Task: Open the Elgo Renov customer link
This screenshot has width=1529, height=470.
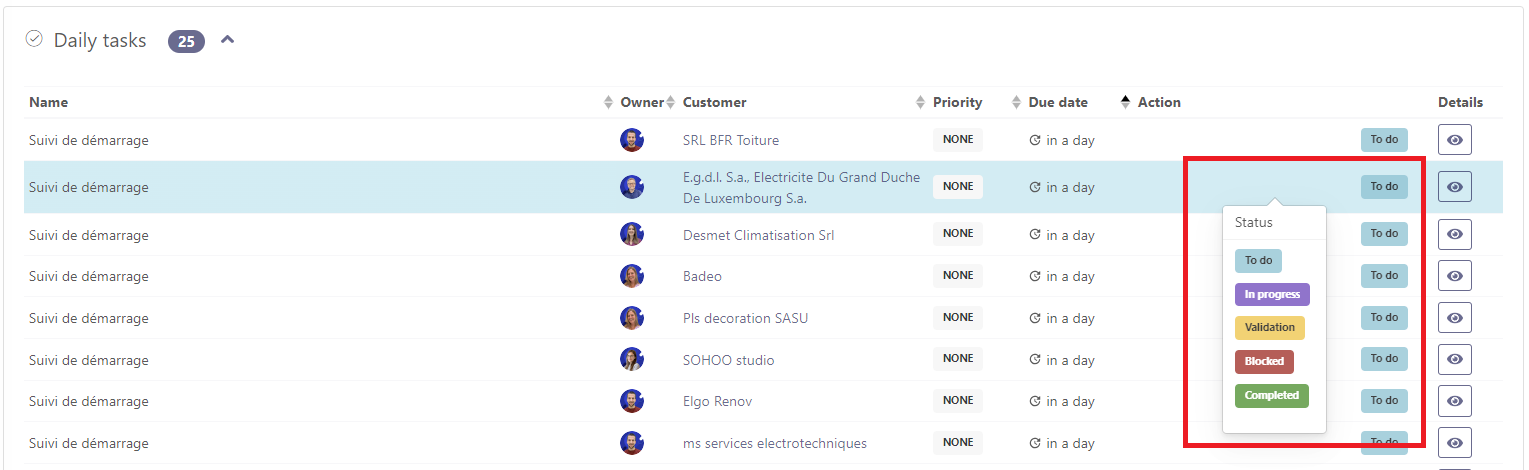Action: click(717, 402)
